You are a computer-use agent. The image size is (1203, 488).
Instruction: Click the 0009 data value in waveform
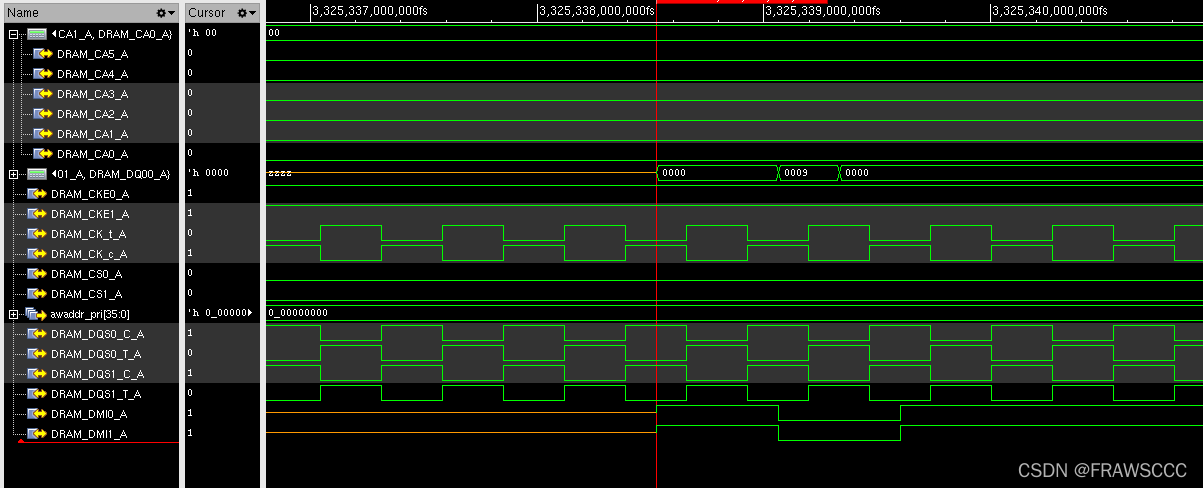click(x=796, y=173)
